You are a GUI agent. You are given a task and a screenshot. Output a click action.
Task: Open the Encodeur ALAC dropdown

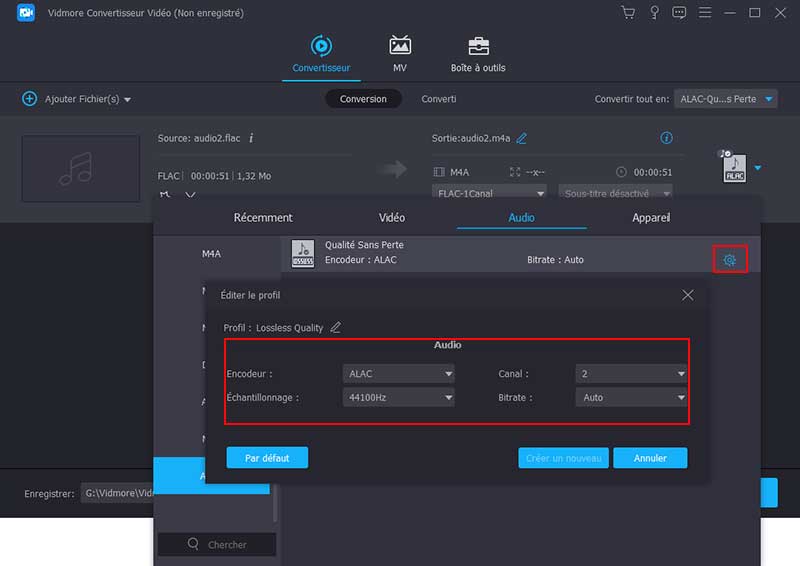tap(398, 374)
